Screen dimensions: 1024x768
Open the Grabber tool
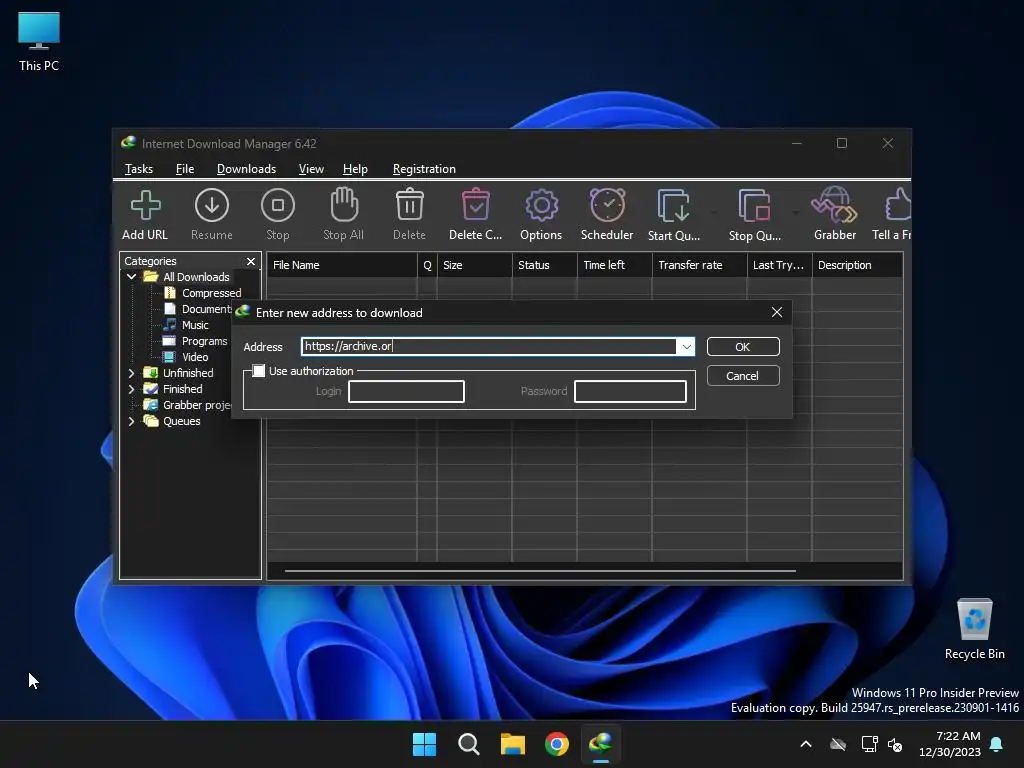[834, 214]
